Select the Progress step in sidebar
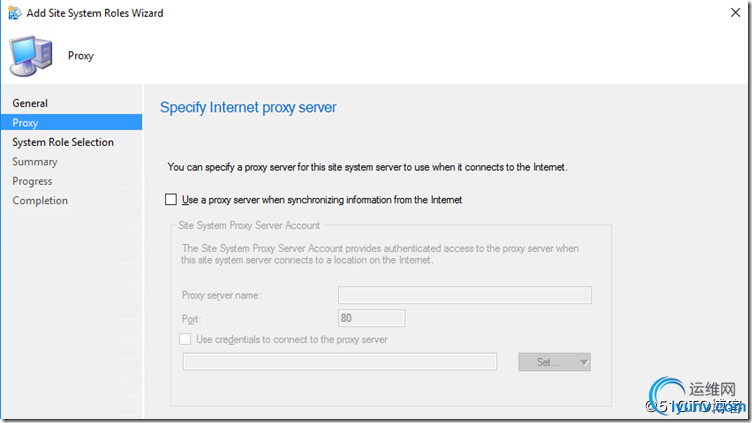The image size is (752, 423). 32,181
